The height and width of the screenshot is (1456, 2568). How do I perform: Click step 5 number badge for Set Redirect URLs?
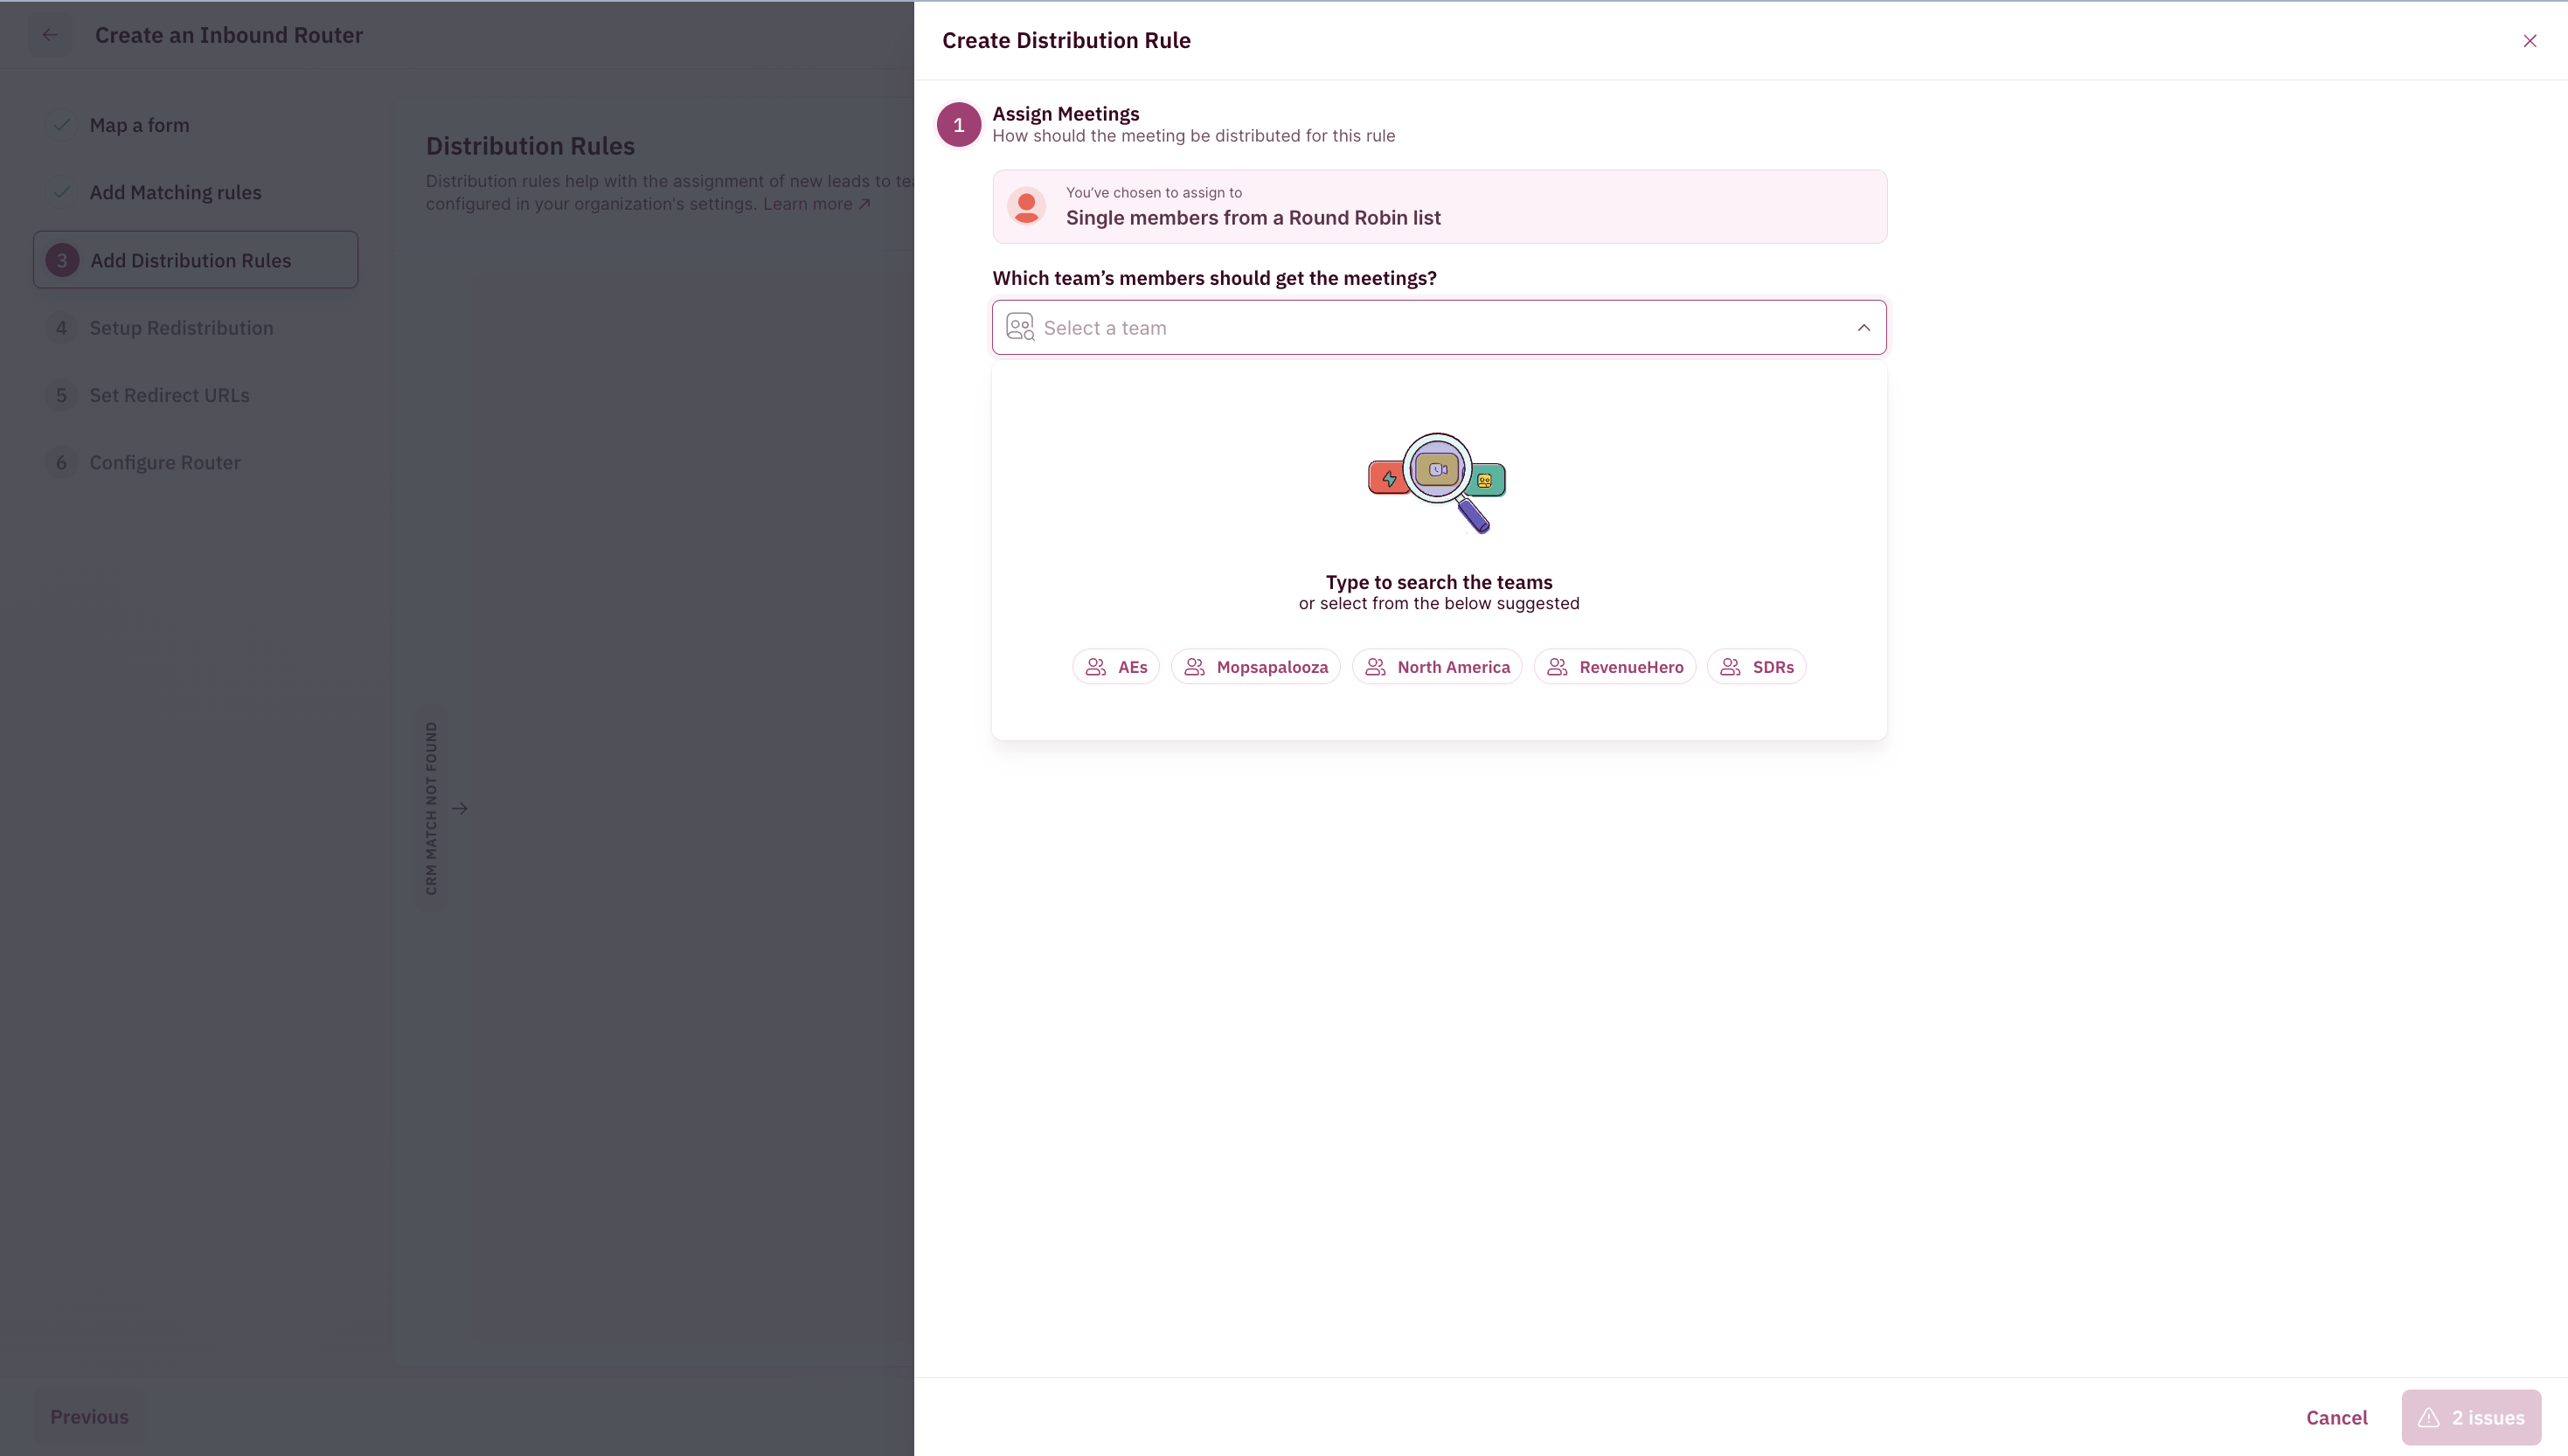tap(62, 395)
